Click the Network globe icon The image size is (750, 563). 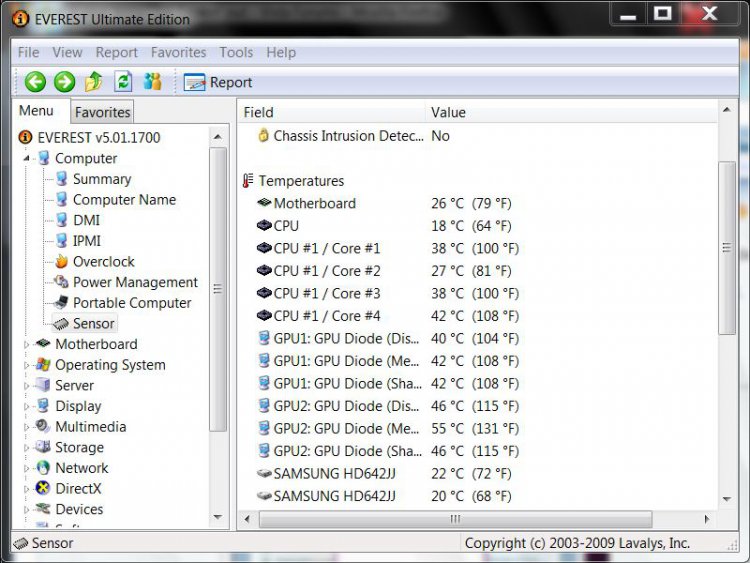(x=43, y=467)
